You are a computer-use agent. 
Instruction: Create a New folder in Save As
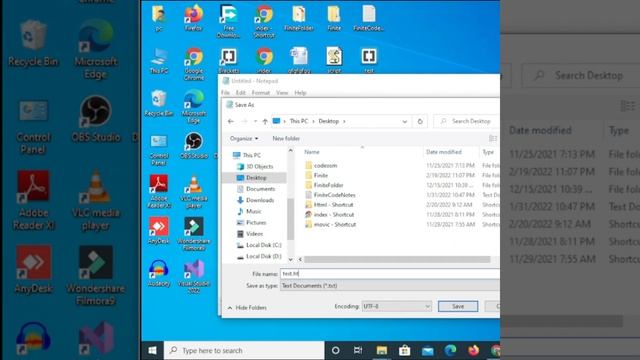[286, 138]
